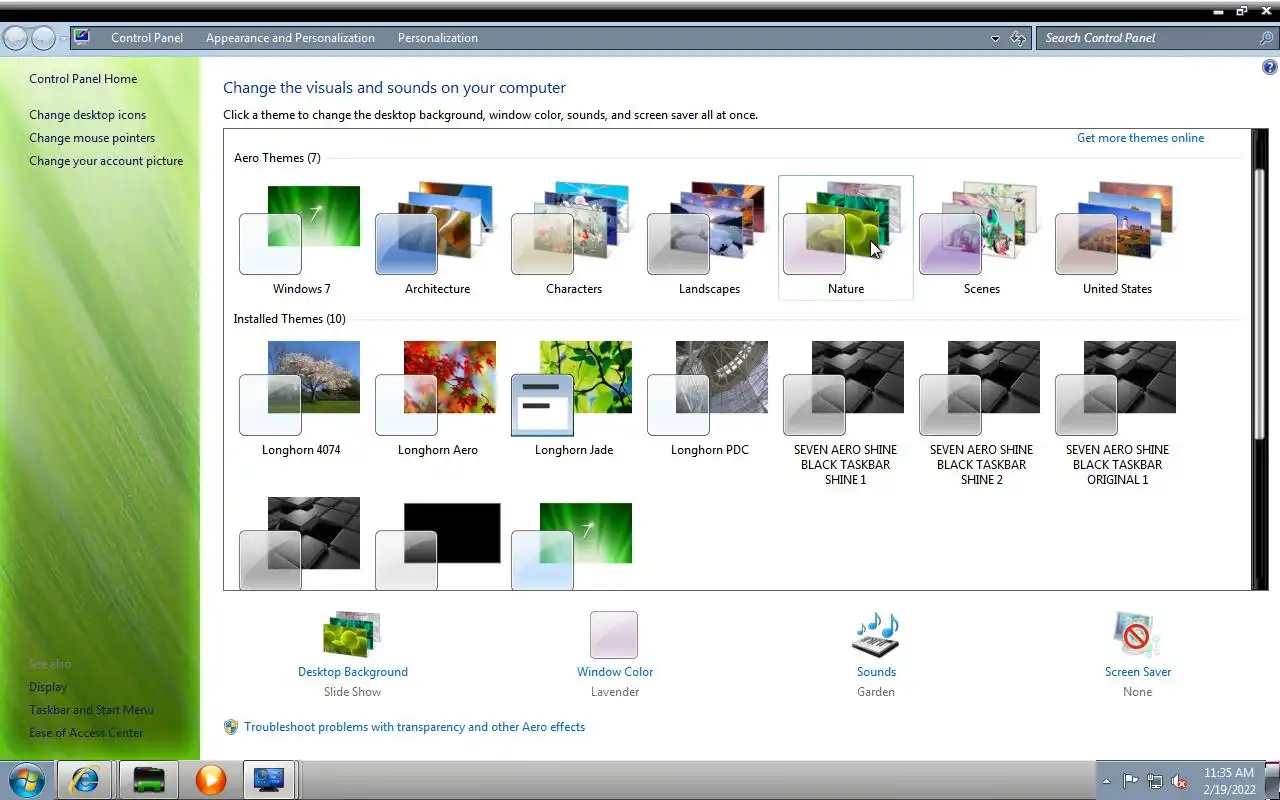Open the clock showing 11:35 AM
Screen dimensions: 1280x800
tap(1229, 781)
